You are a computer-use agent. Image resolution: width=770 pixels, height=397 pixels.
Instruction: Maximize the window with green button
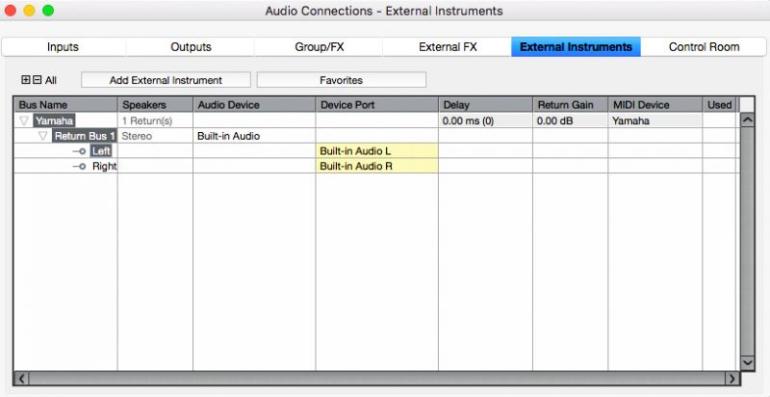(x=48, y=10)
